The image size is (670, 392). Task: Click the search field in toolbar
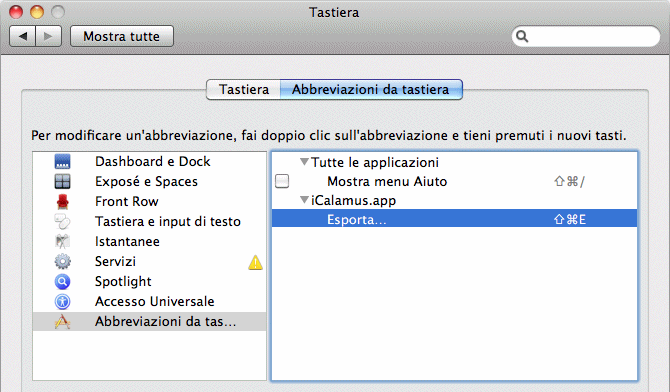[586, 36]
